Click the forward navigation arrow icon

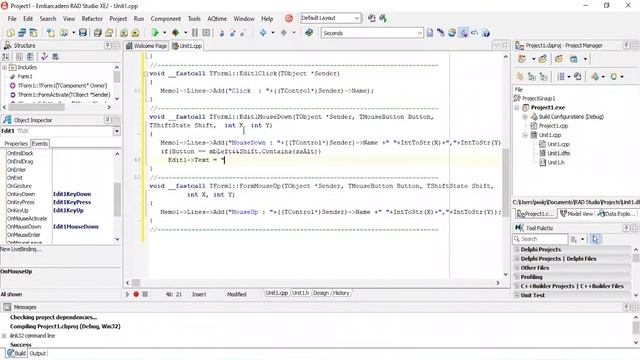click(284, 33)
